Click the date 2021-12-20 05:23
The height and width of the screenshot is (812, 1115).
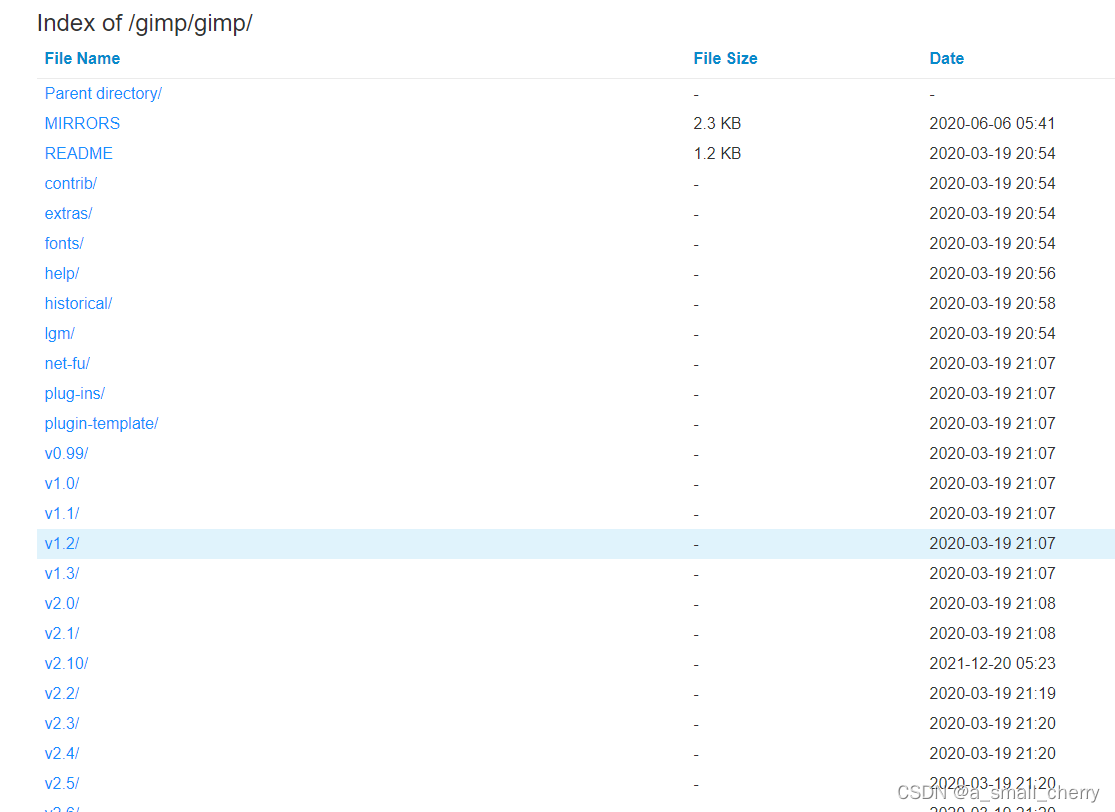coord(992,663)
